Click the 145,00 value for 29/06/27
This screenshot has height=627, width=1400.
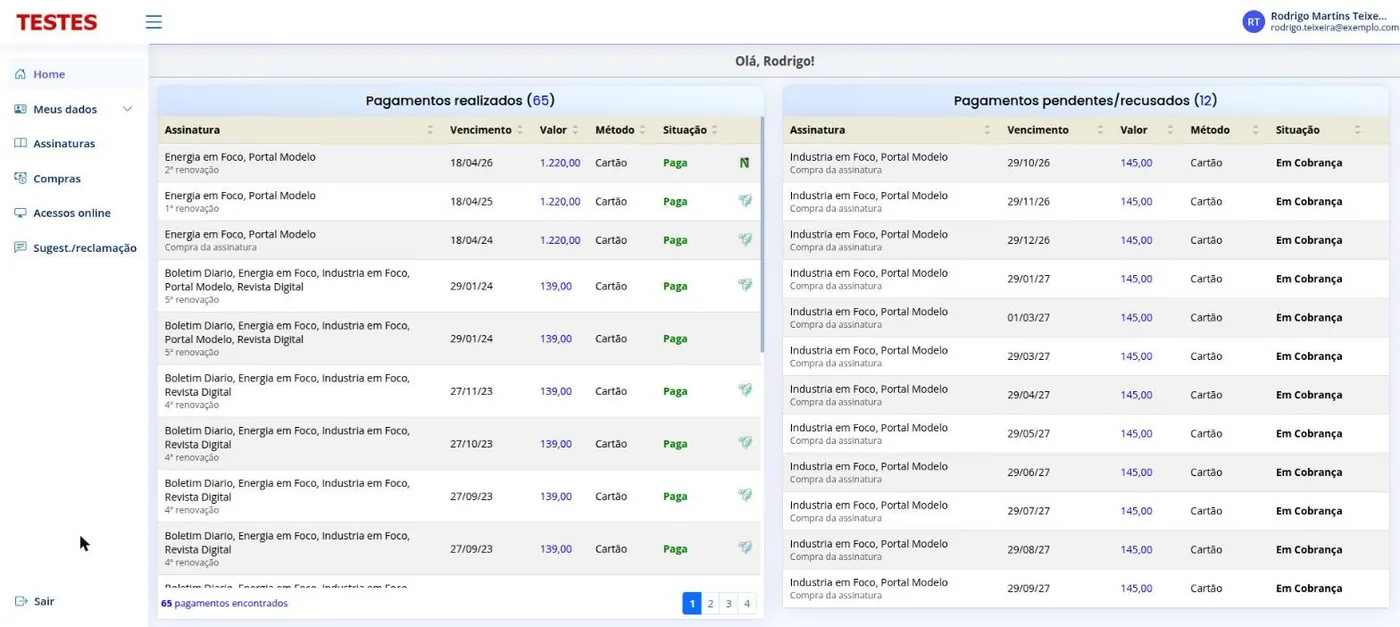[x=1136, y=472]
